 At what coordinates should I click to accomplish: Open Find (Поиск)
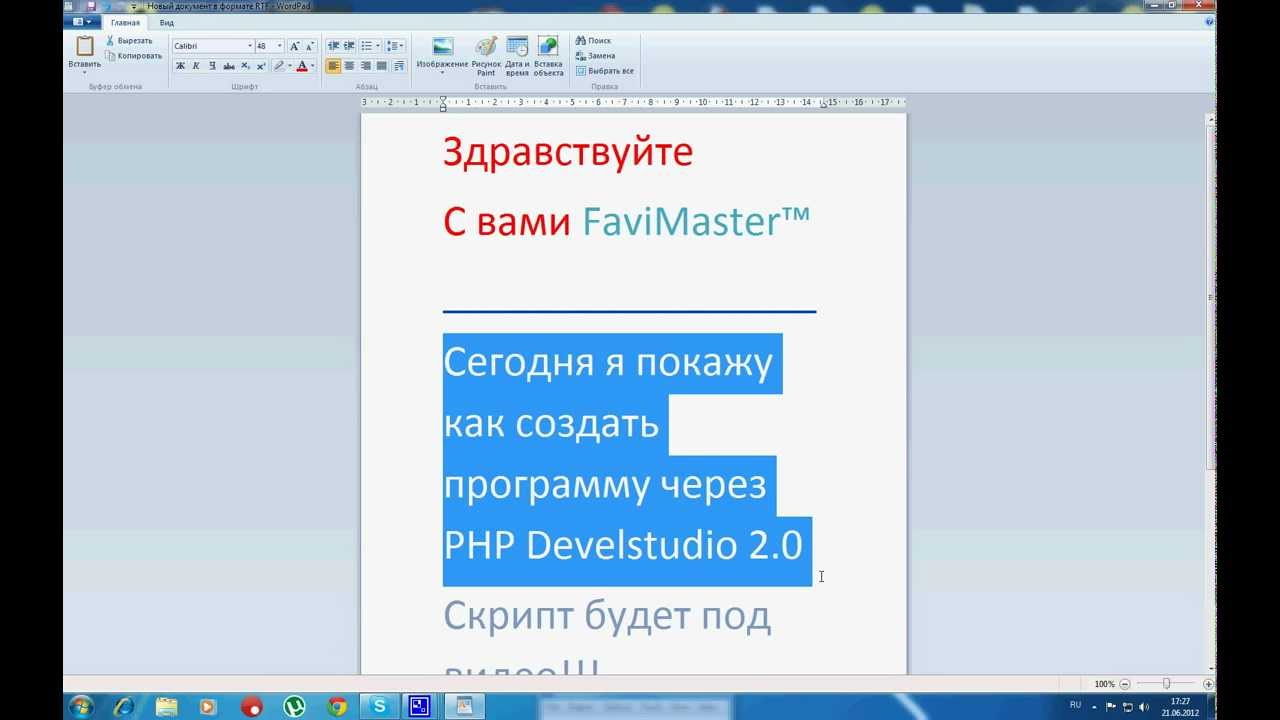click(x=594, y=41)
